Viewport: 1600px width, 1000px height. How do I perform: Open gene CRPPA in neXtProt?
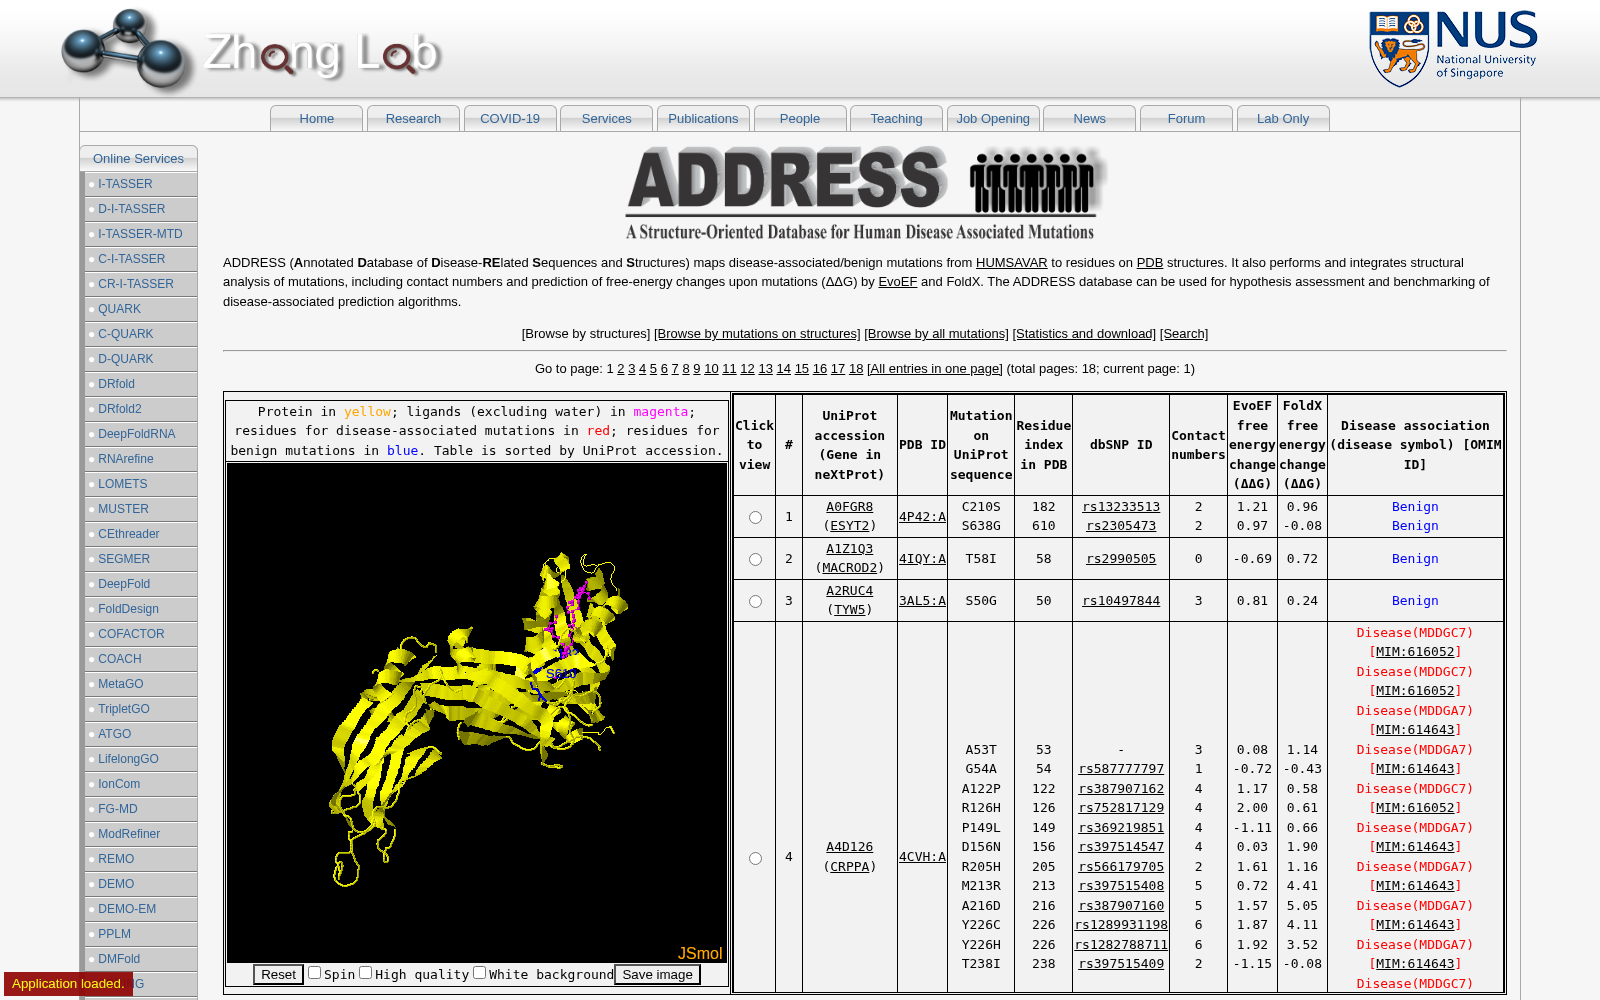coord(850,867)
